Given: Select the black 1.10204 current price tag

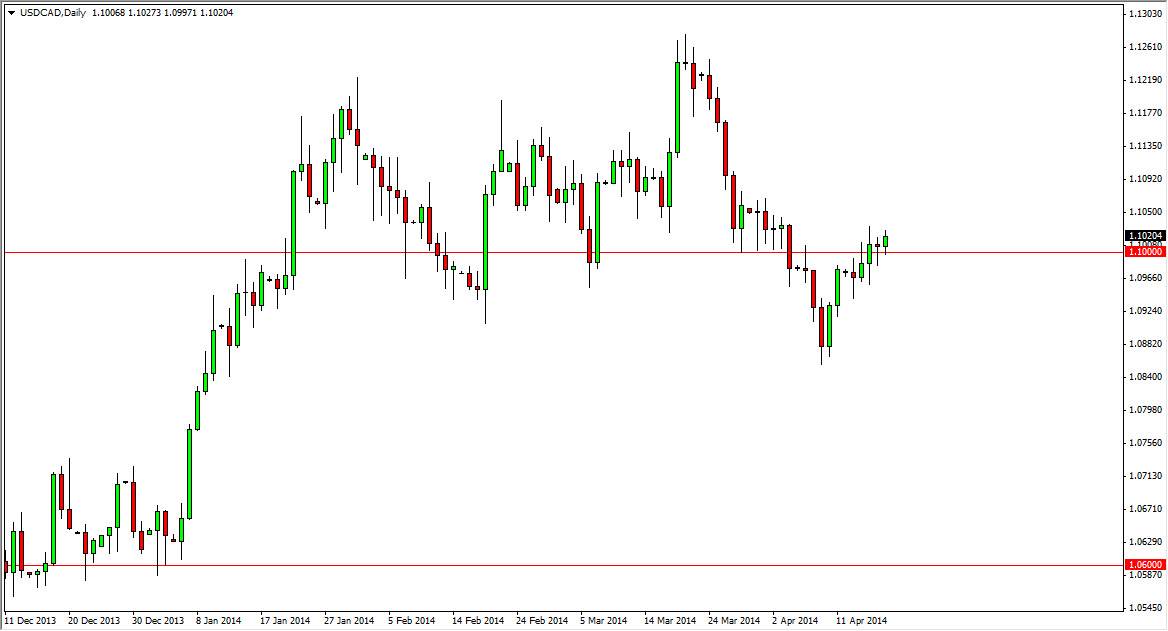Looking at the screenshot, I should 1143,236.
